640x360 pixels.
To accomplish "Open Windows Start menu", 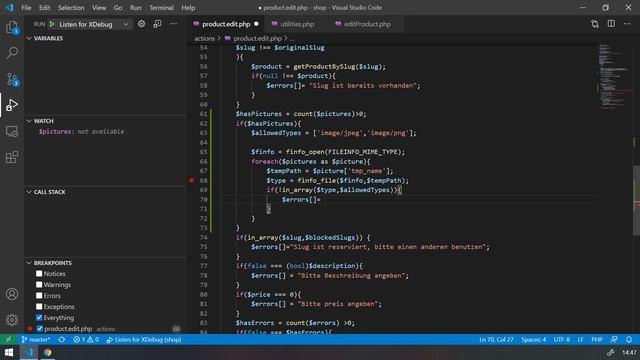I will point(9,352).
